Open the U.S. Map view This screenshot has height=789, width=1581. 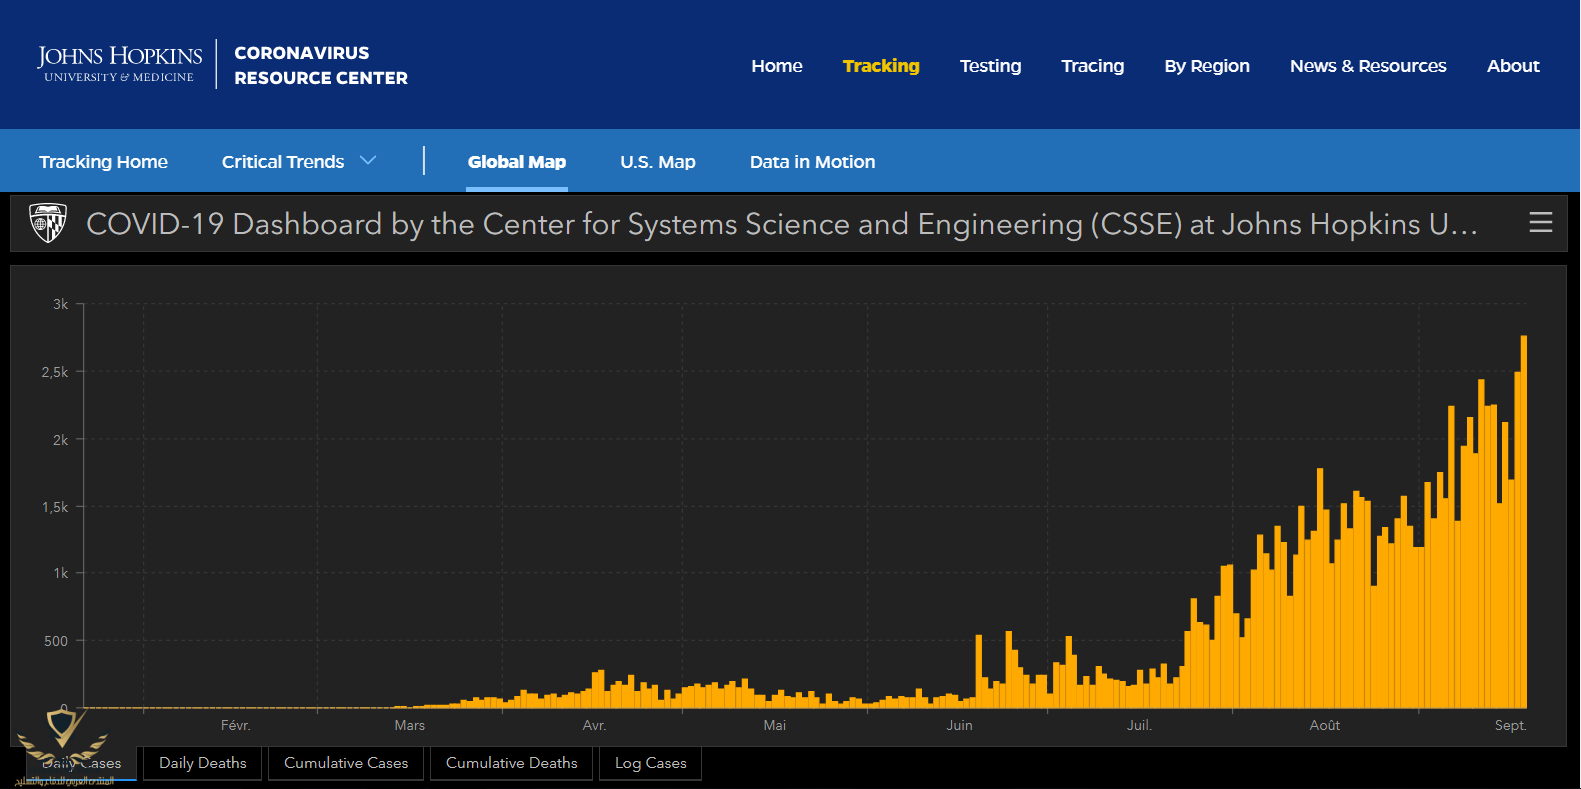pyautogui.click(x=657, y=162)
